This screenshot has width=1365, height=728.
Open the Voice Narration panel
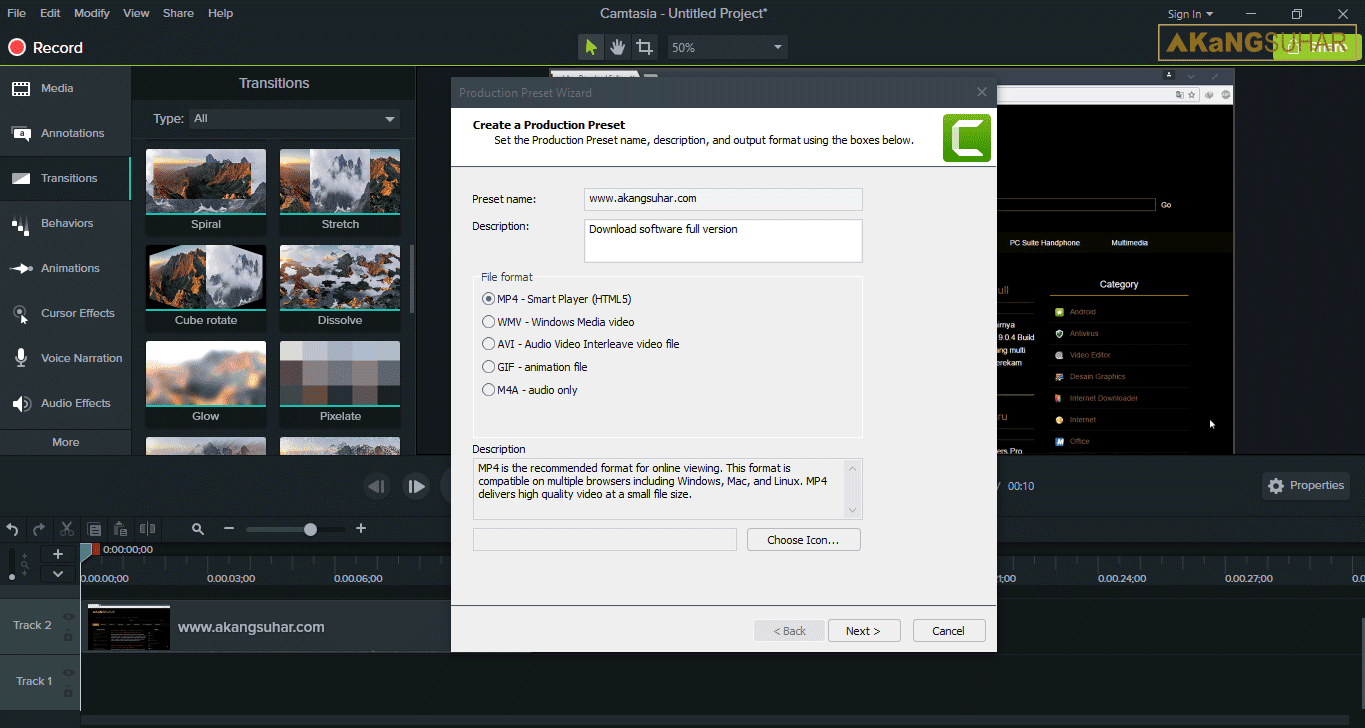(x=65, y=358)
